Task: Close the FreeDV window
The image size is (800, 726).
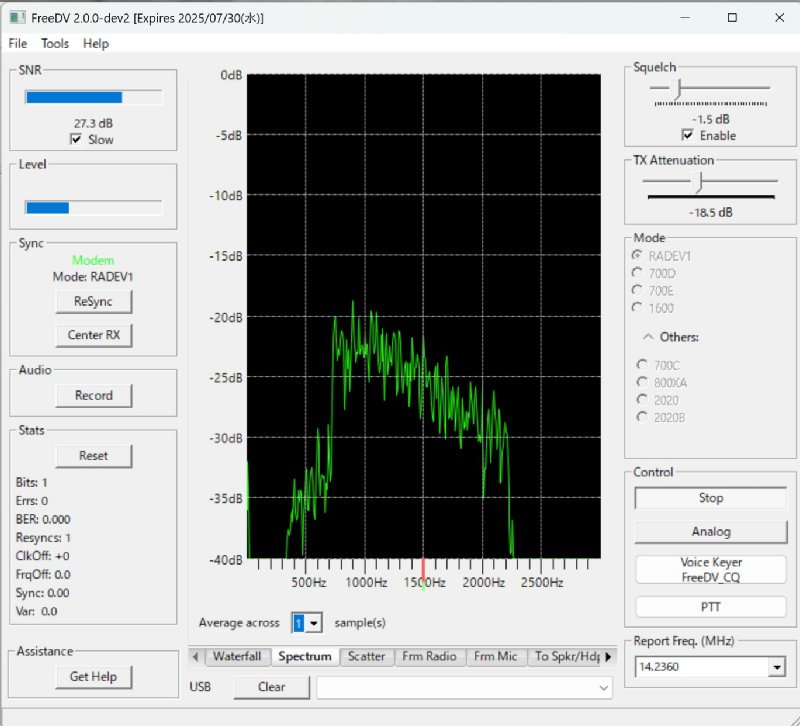Action: 779,18
